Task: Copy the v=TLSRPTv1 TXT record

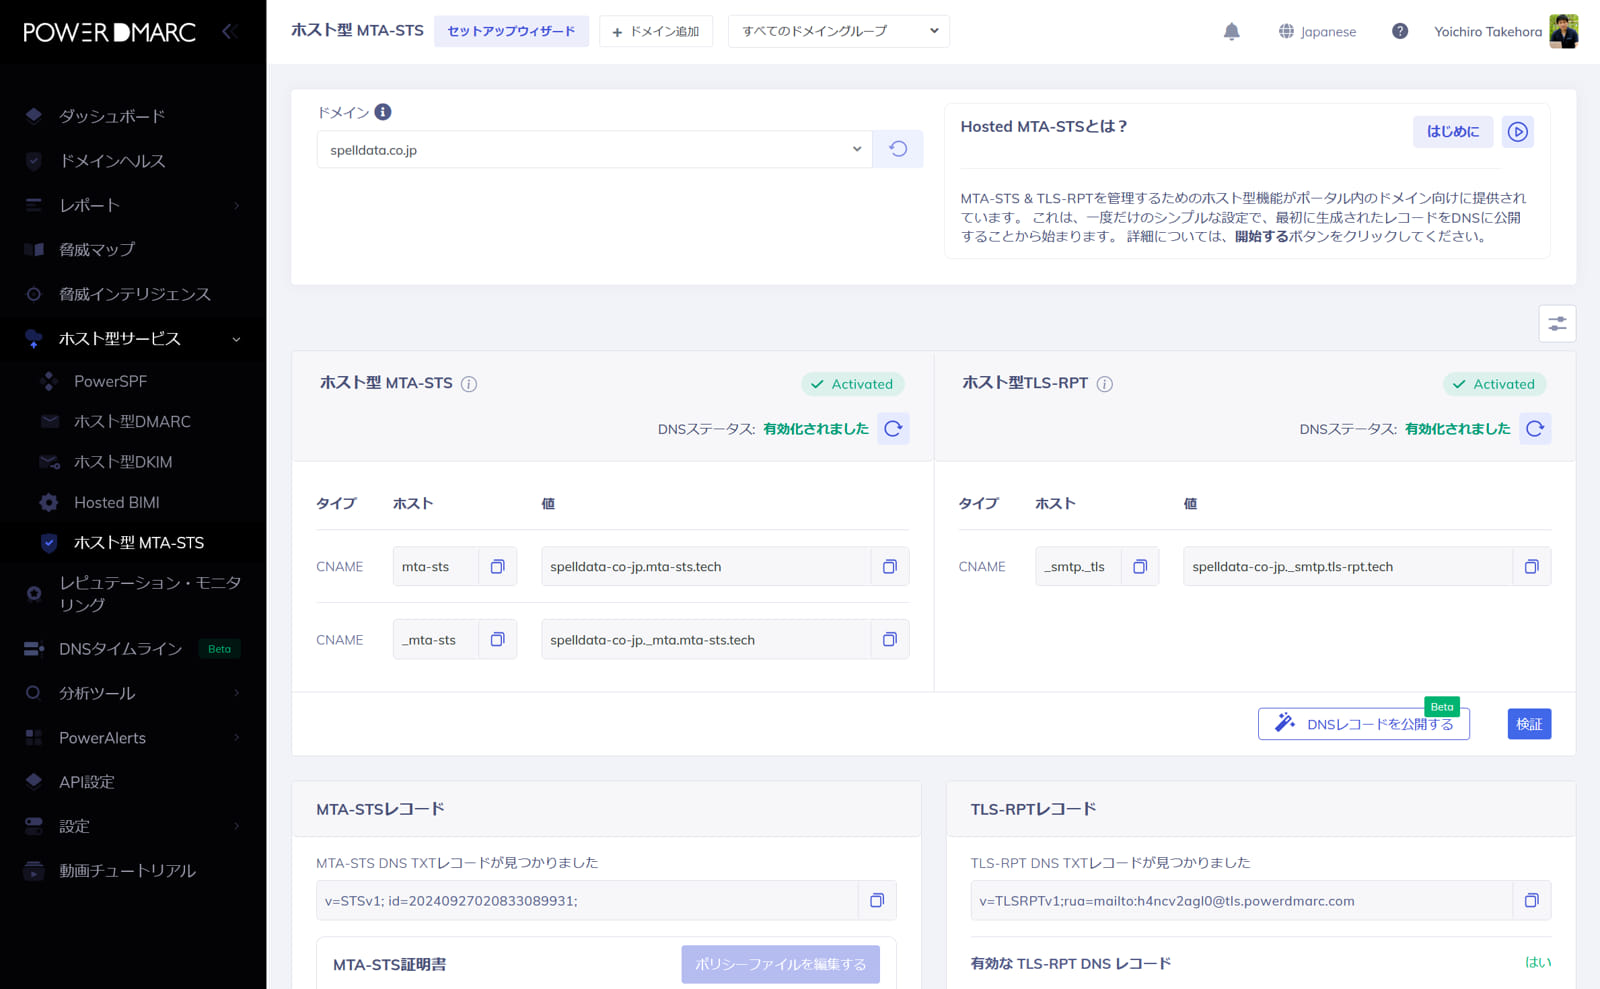Action: (x=1531, y=900)
